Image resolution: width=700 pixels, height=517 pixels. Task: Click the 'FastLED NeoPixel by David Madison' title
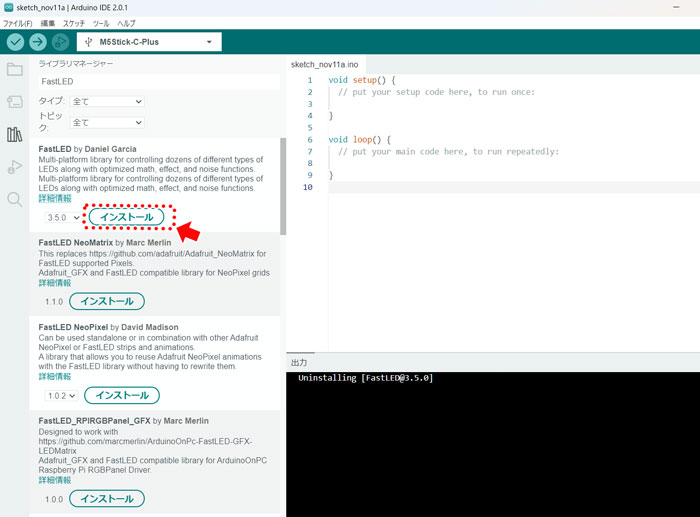click(x=108, y=327)
